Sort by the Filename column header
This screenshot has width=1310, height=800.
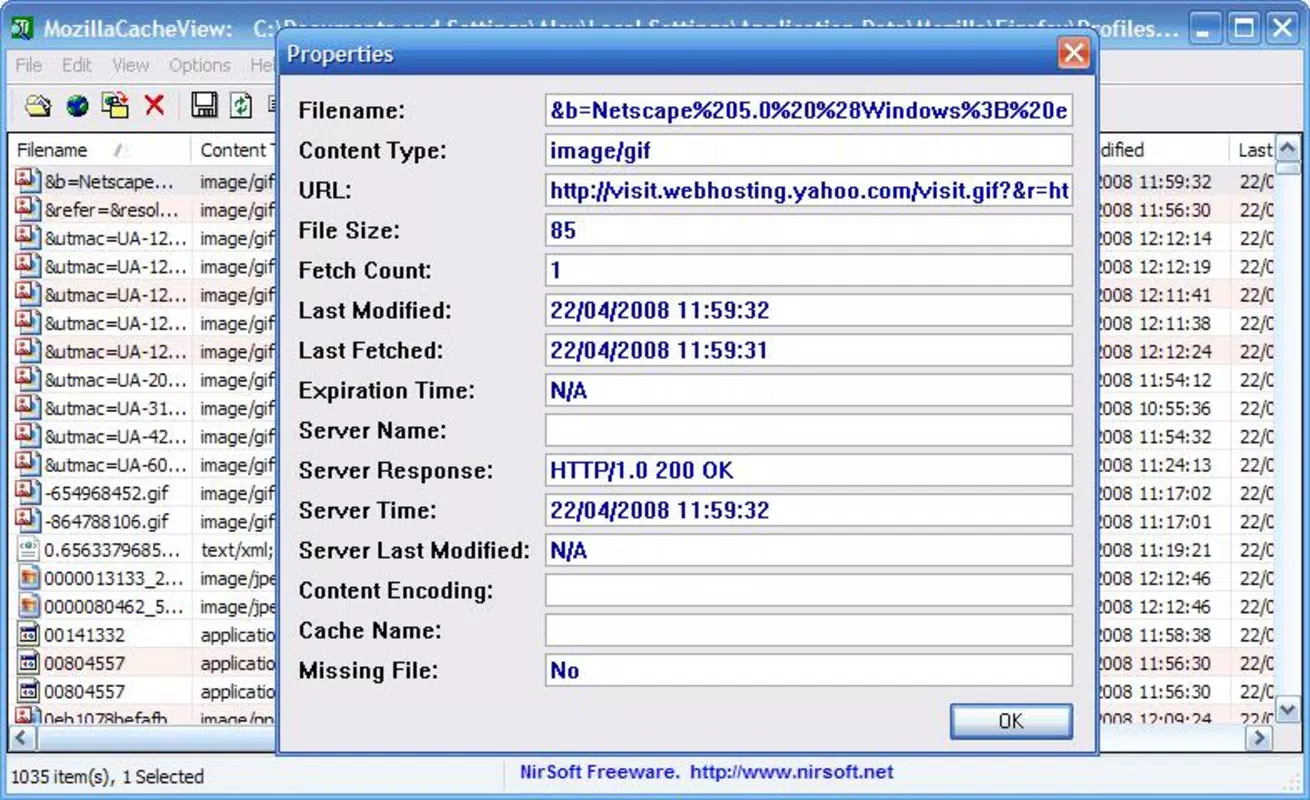tap(98, 150)
